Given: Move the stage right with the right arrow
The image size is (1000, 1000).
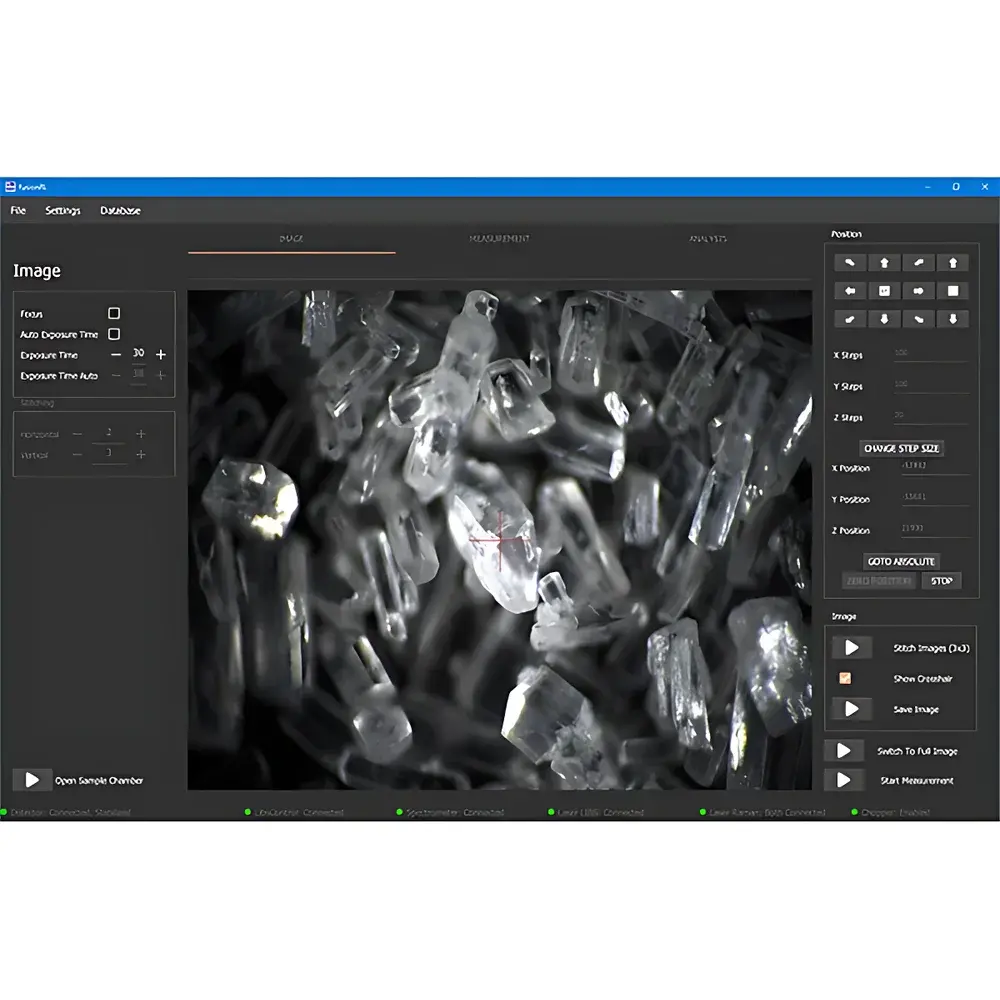Looking at the screenshot, I should click(x=918, y=291).
